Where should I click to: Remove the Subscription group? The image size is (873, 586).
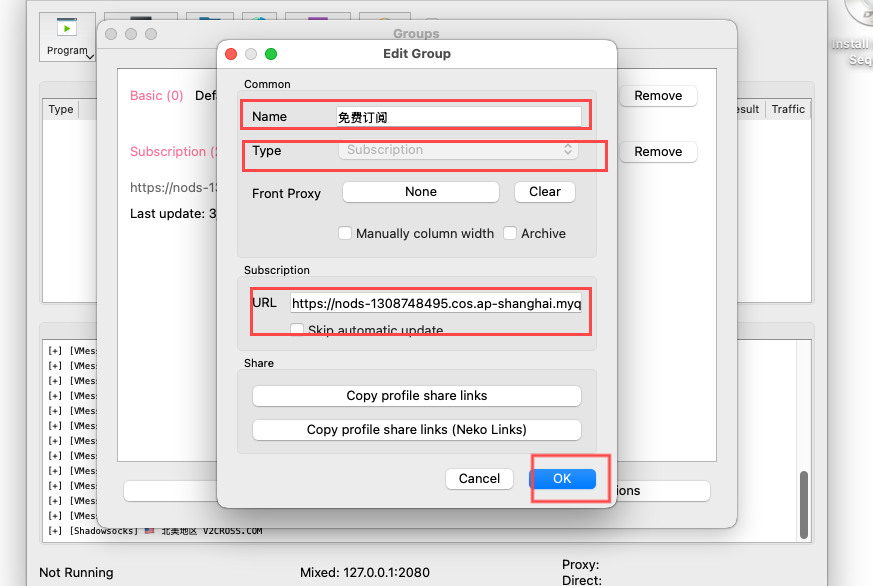658,152
